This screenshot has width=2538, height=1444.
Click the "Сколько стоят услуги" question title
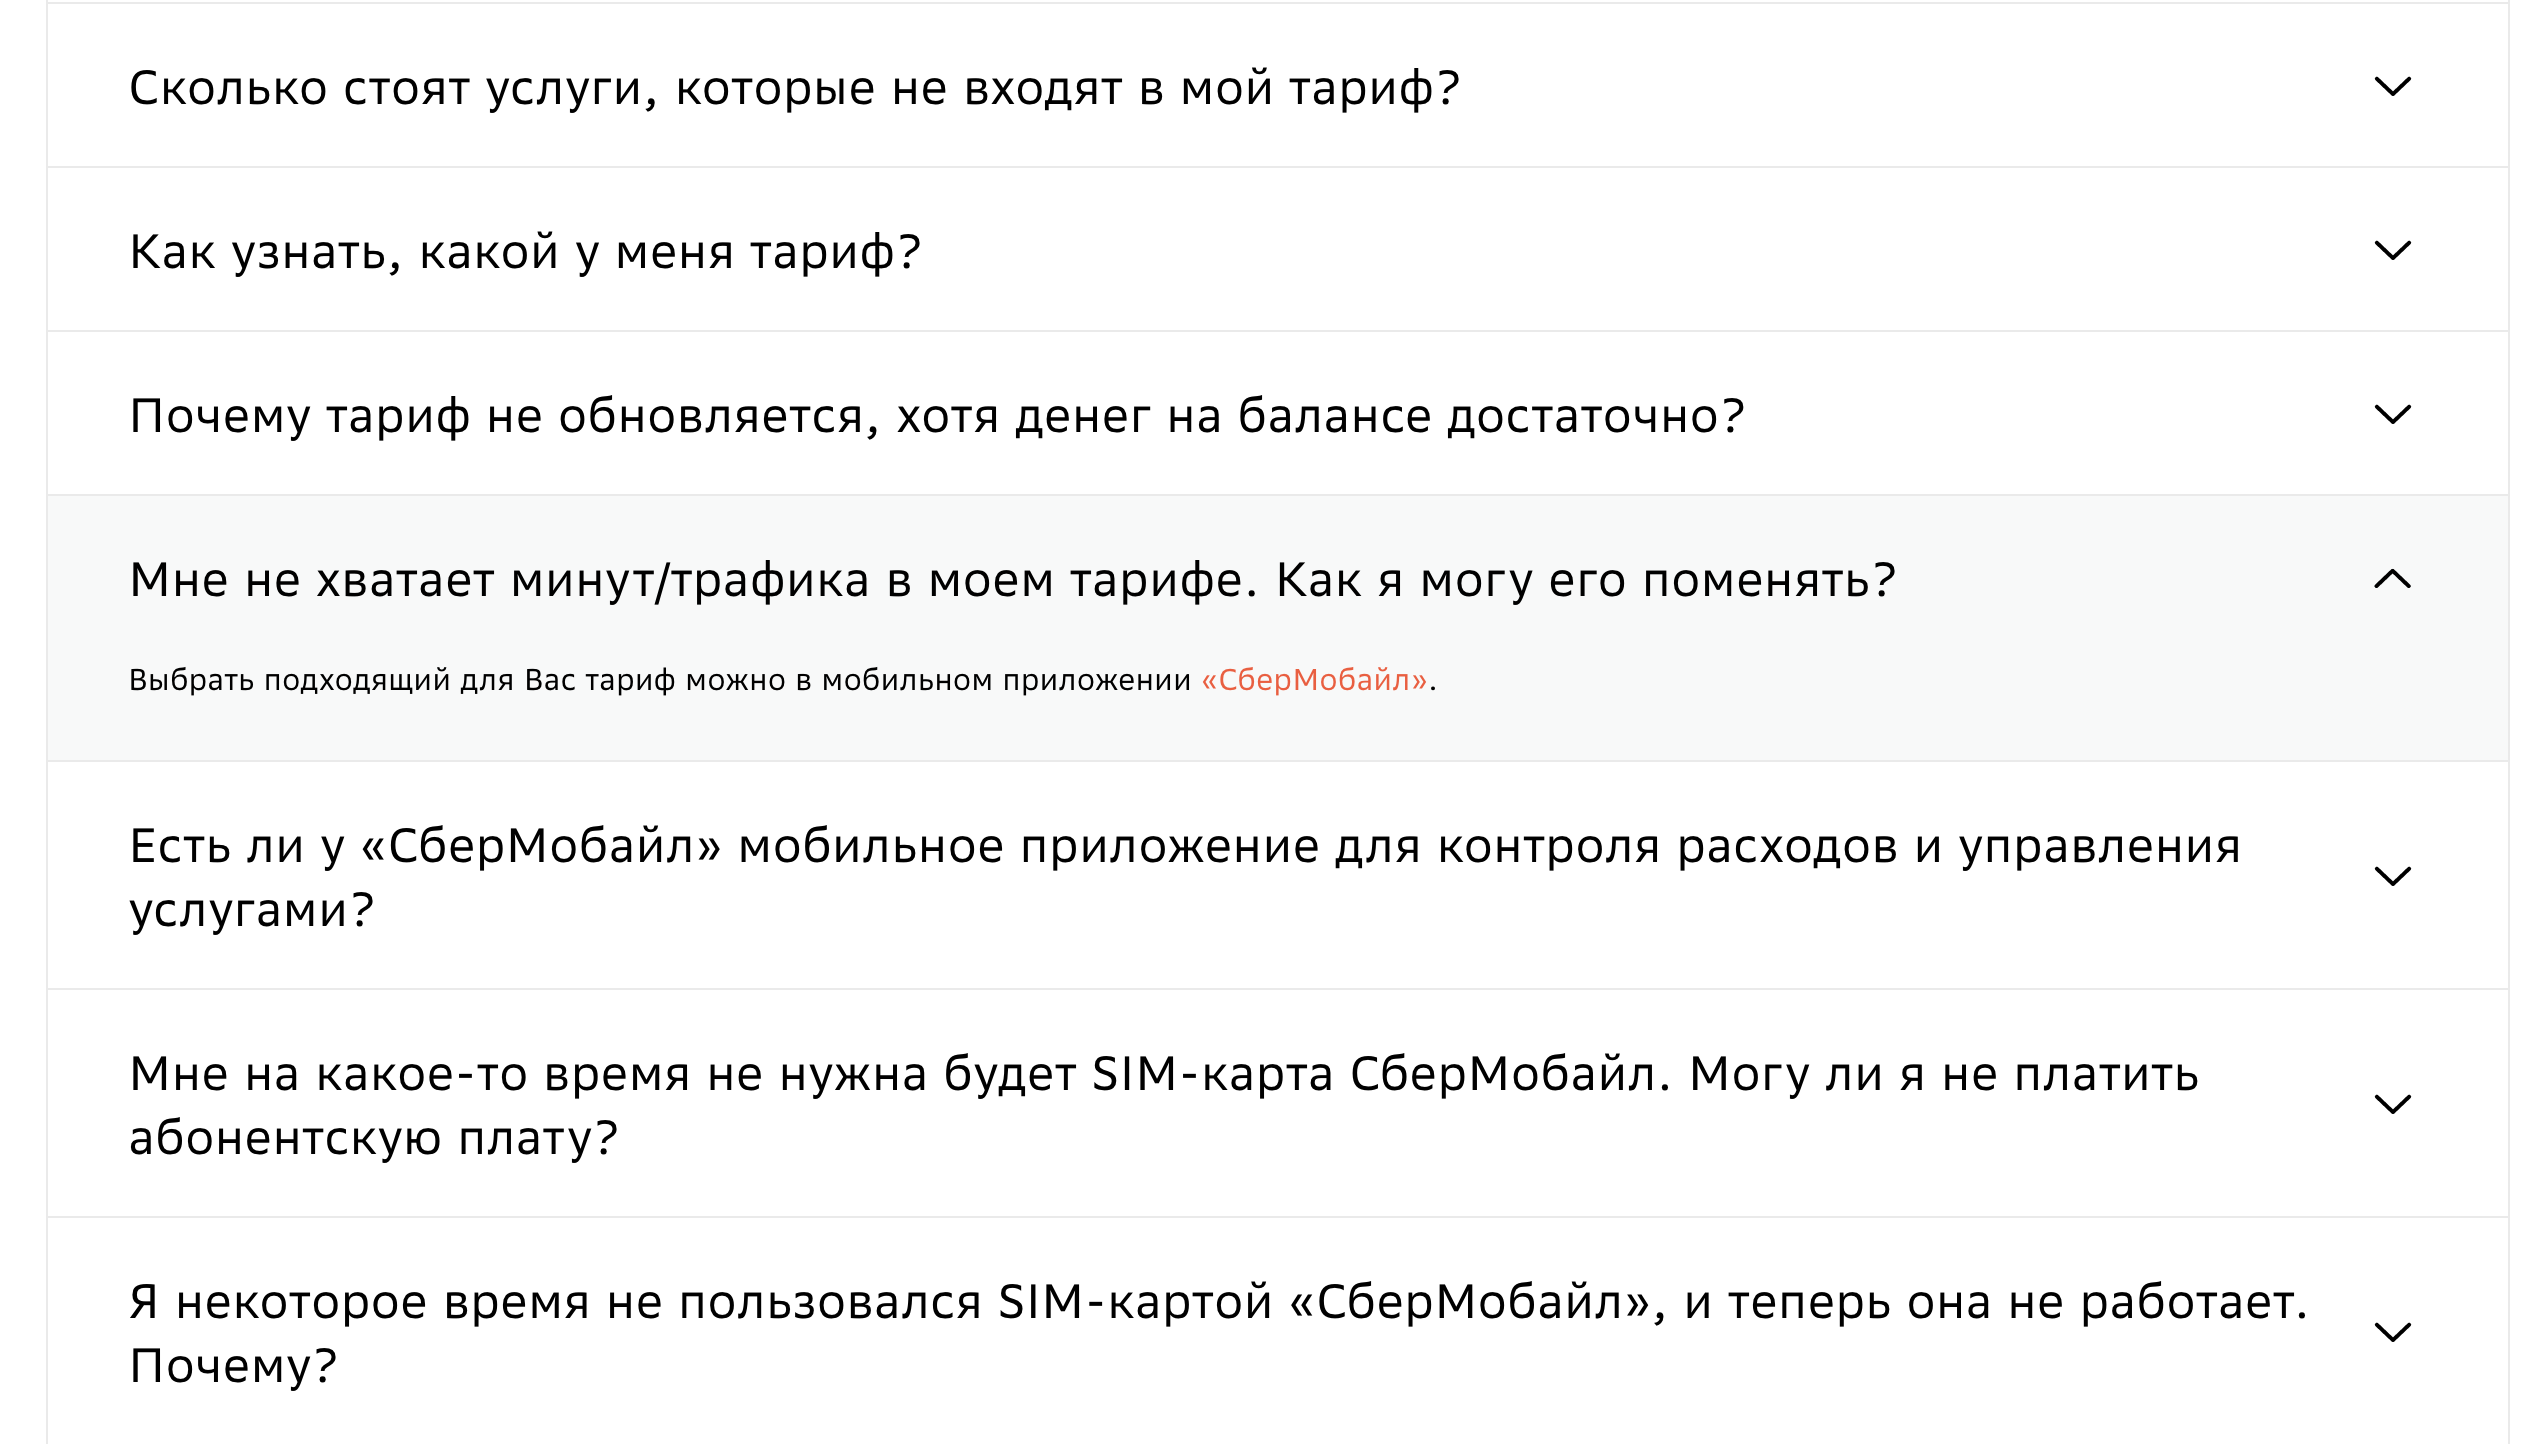point(794,90)
